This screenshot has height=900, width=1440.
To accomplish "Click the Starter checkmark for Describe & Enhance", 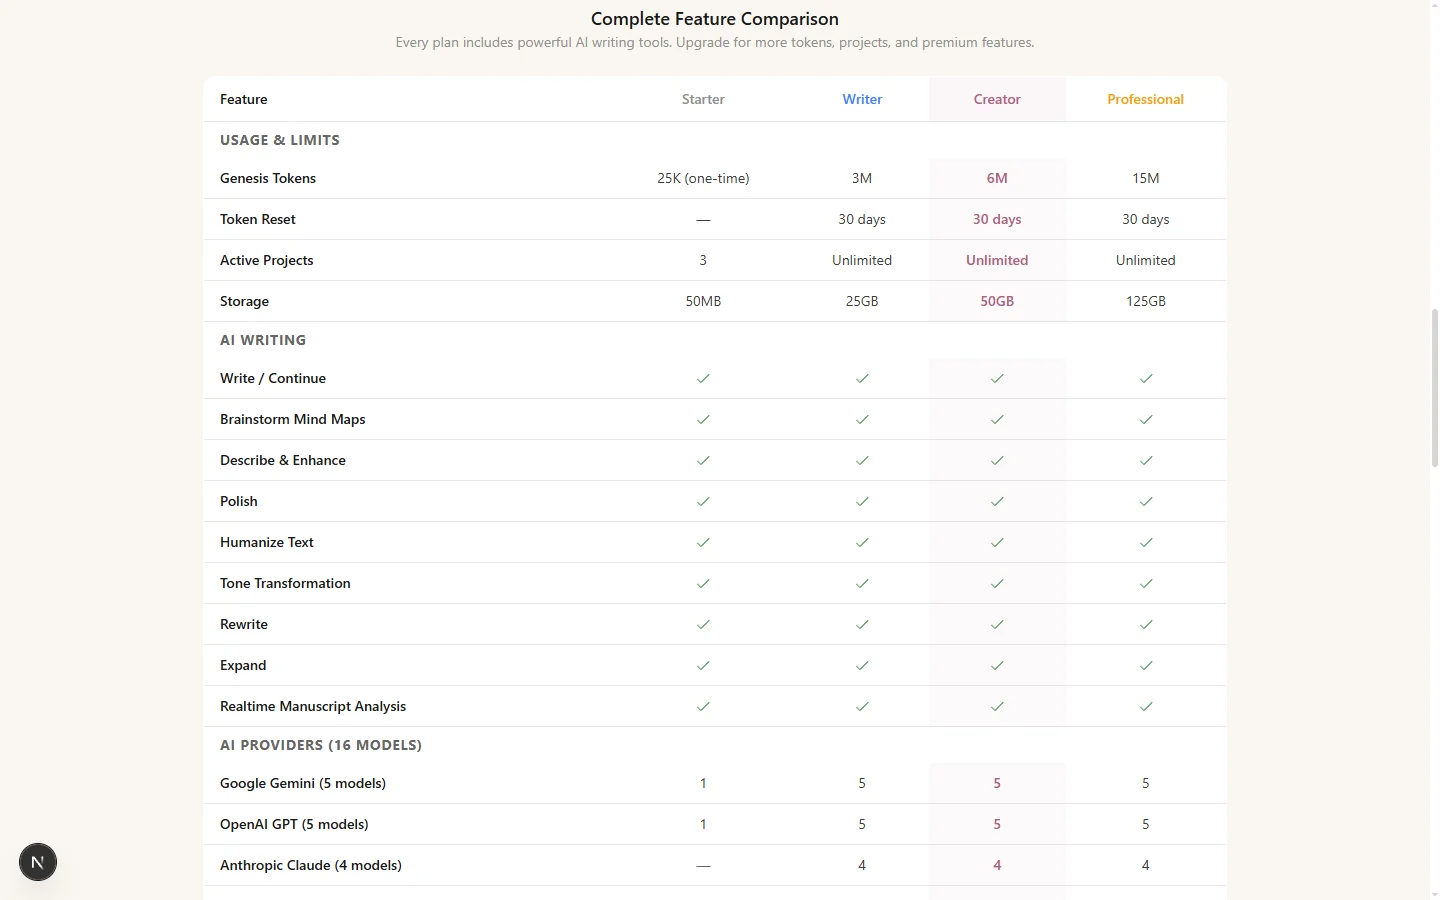I will (x=703, y=460).
